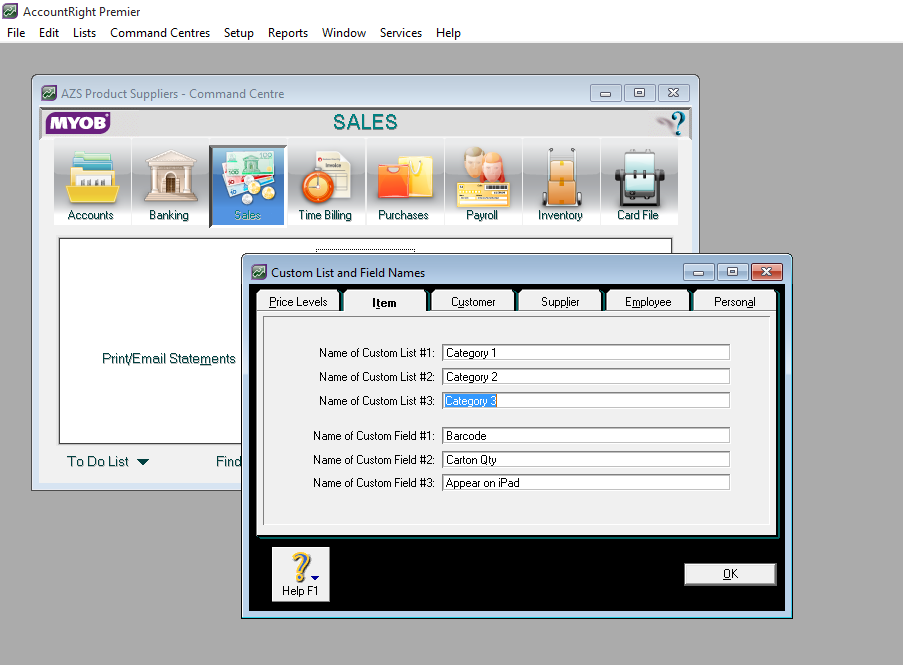The height and width of the screenshot is (665, 903).
Task: Open the Setup menu
Action: (x=238, y=33)
